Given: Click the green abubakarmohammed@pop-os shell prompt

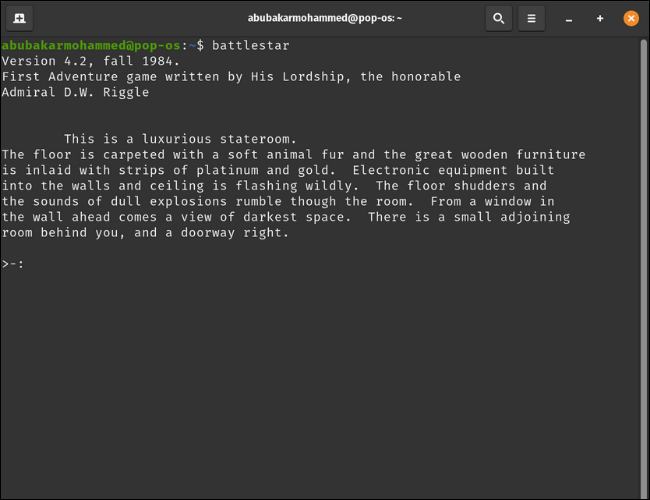Looking at the screenshot, I should [x=92, y=46].
